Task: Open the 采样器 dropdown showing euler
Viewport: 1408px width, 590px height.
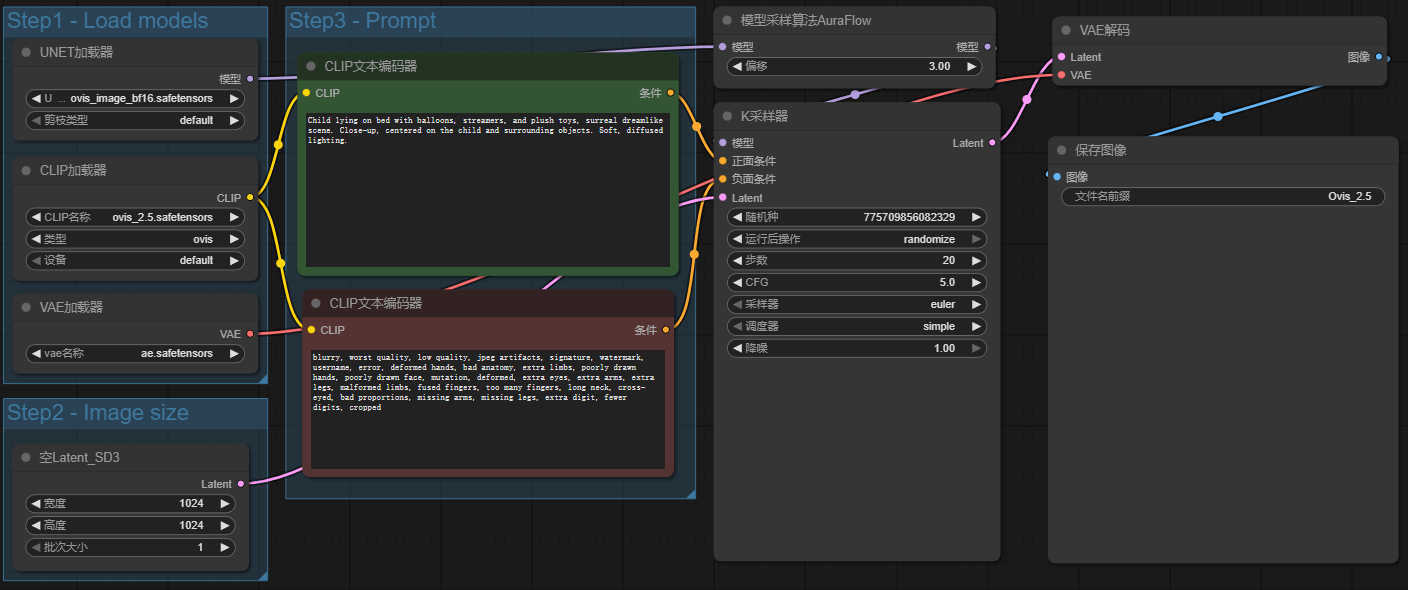Action: [857, 304]
